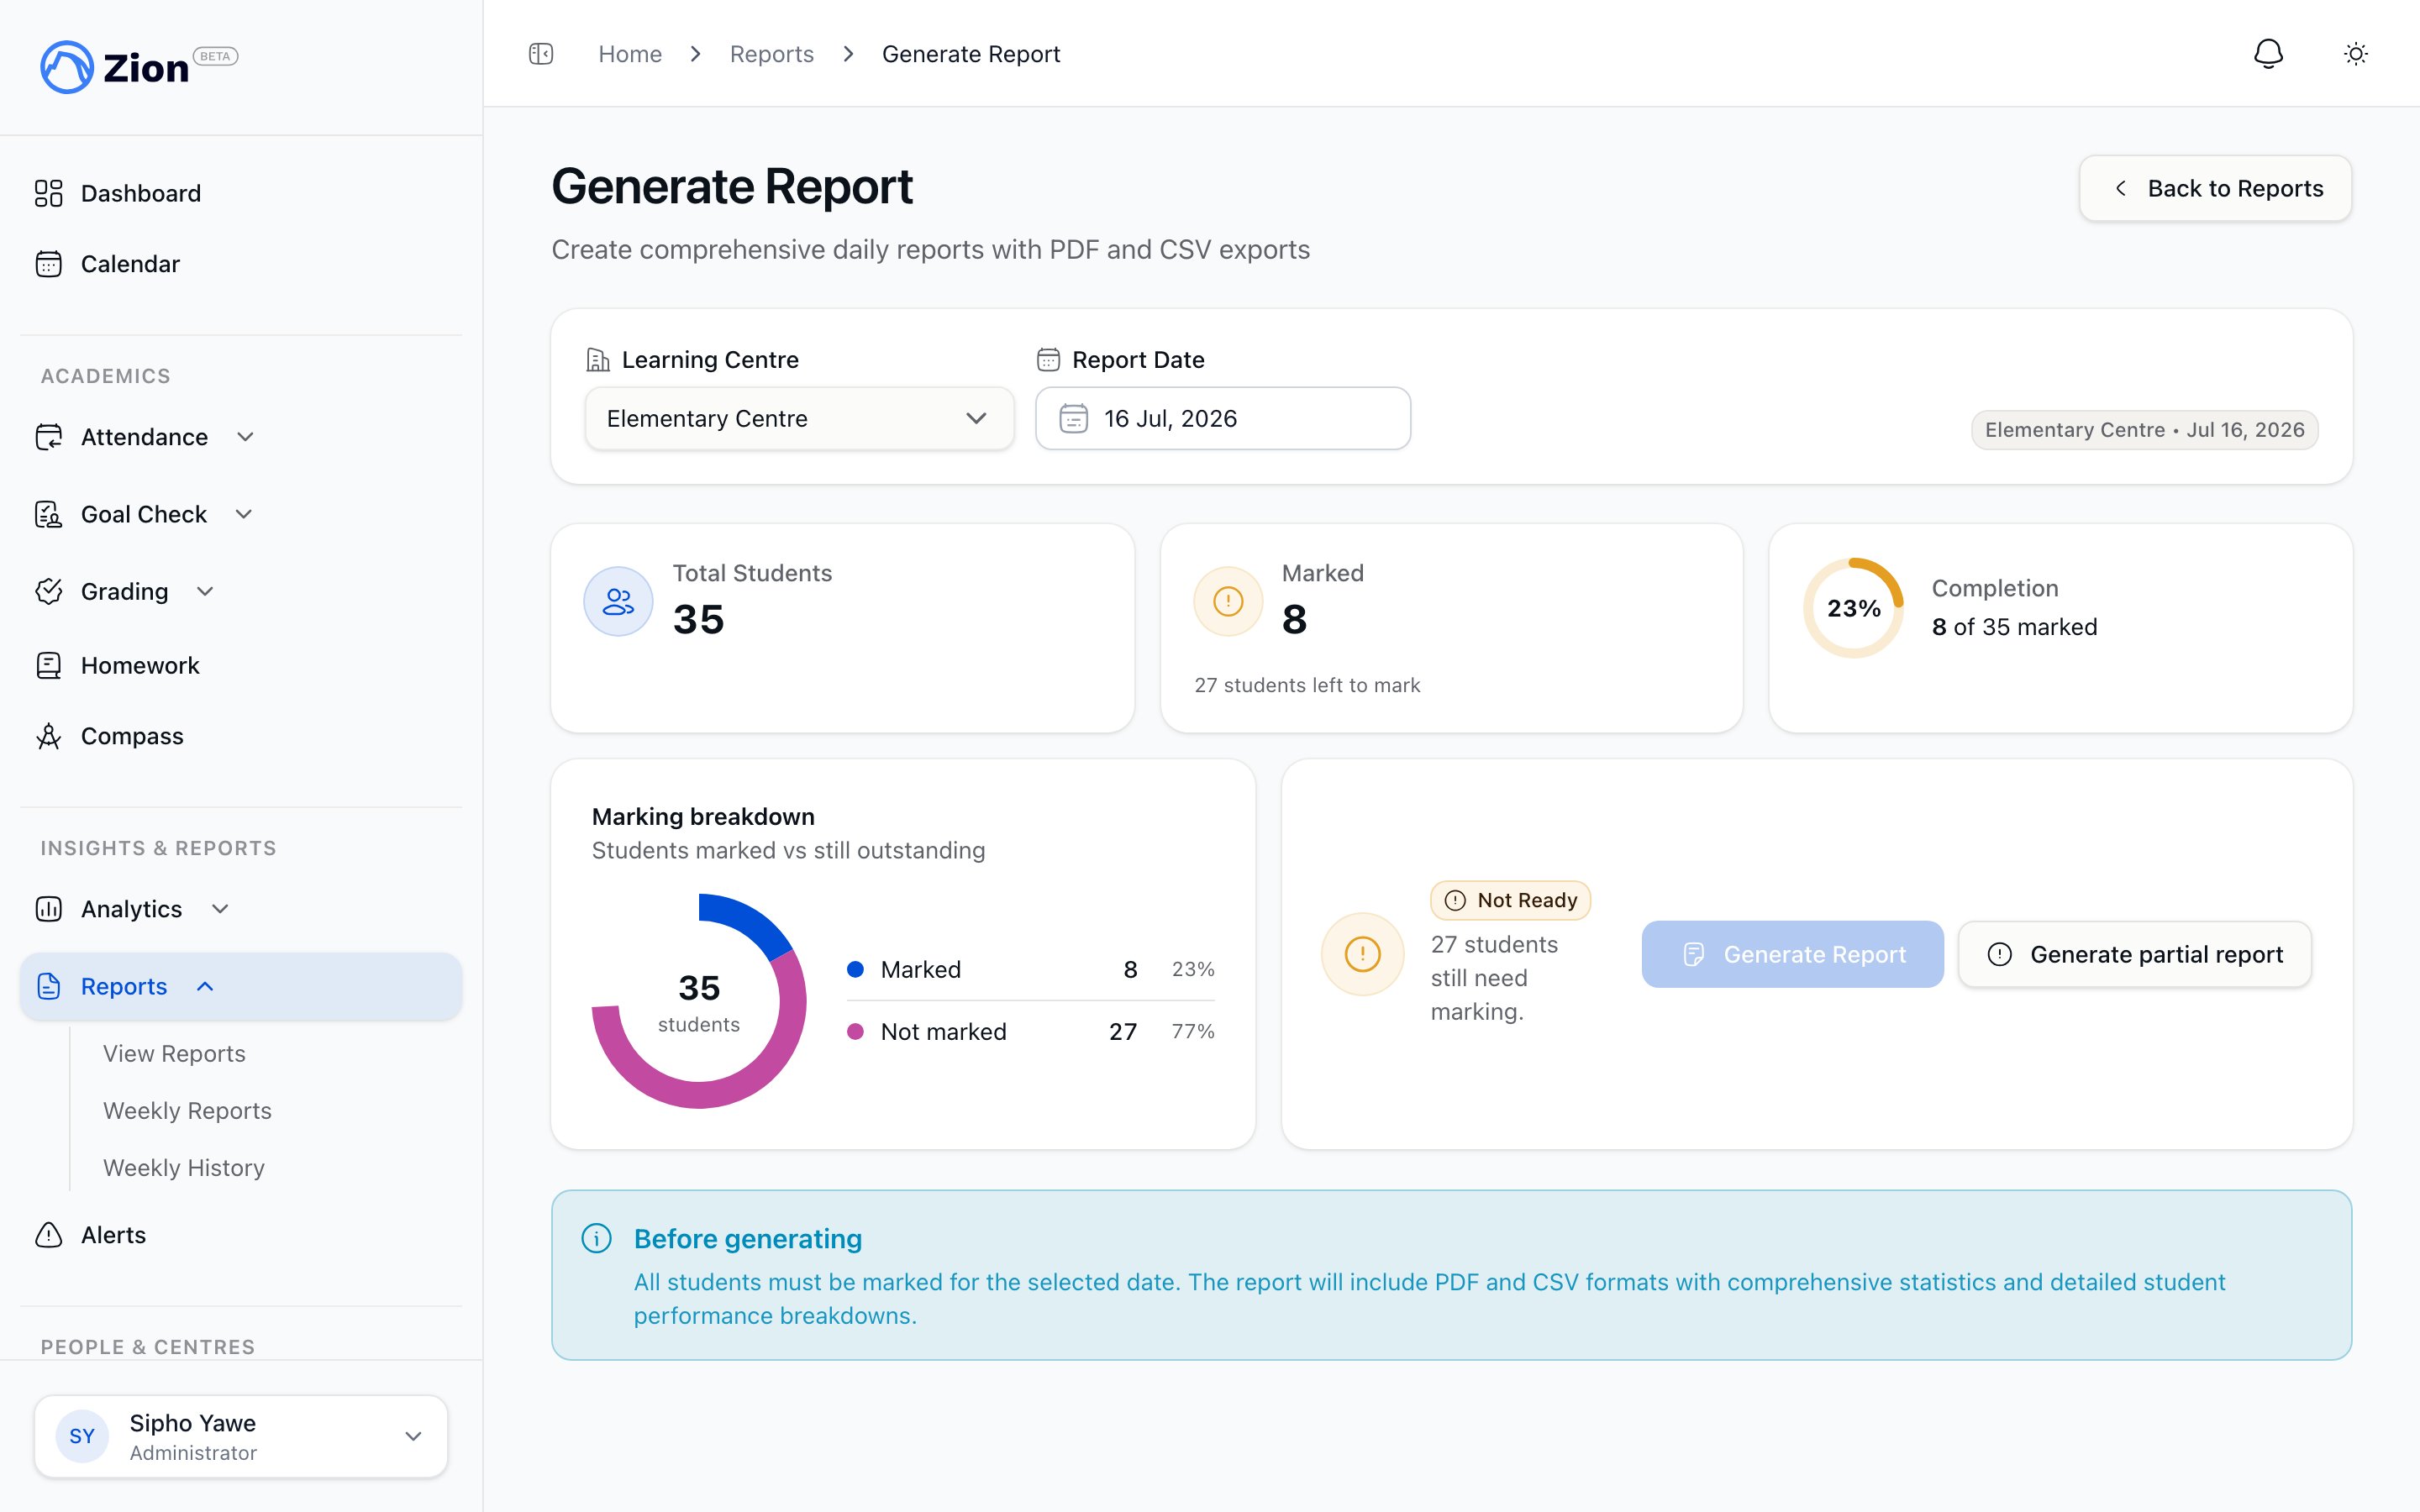
Task: Click the Generate Report breadcrumb text
Action: coord(970,54)
